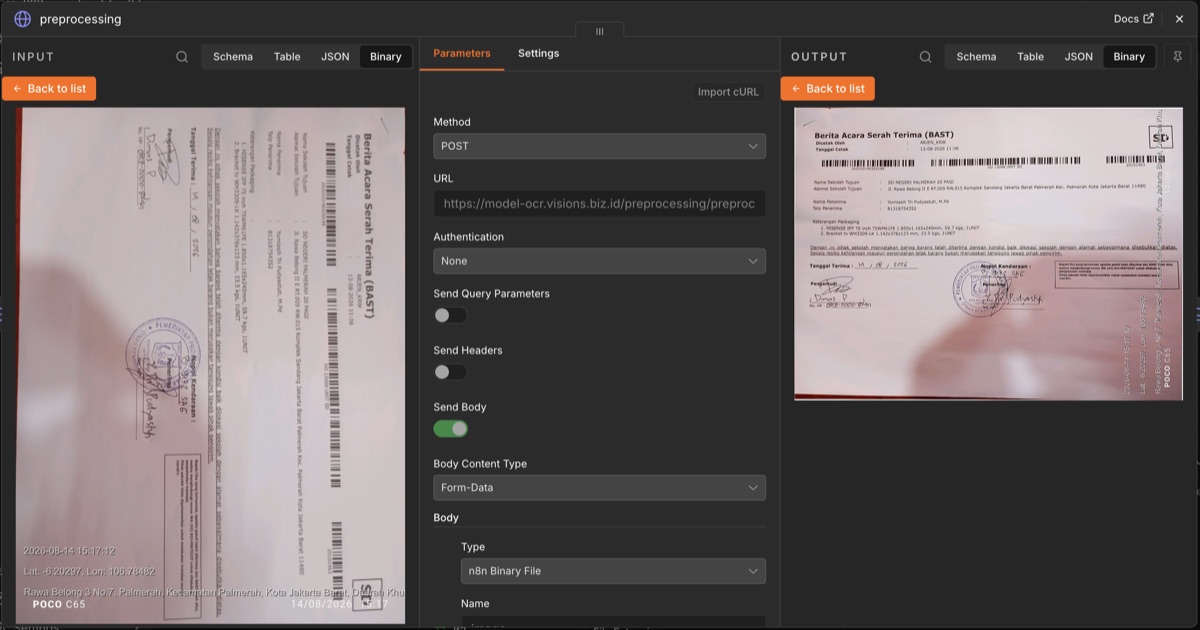
Task: Click the URL input field
Action: tap(599, 204)
